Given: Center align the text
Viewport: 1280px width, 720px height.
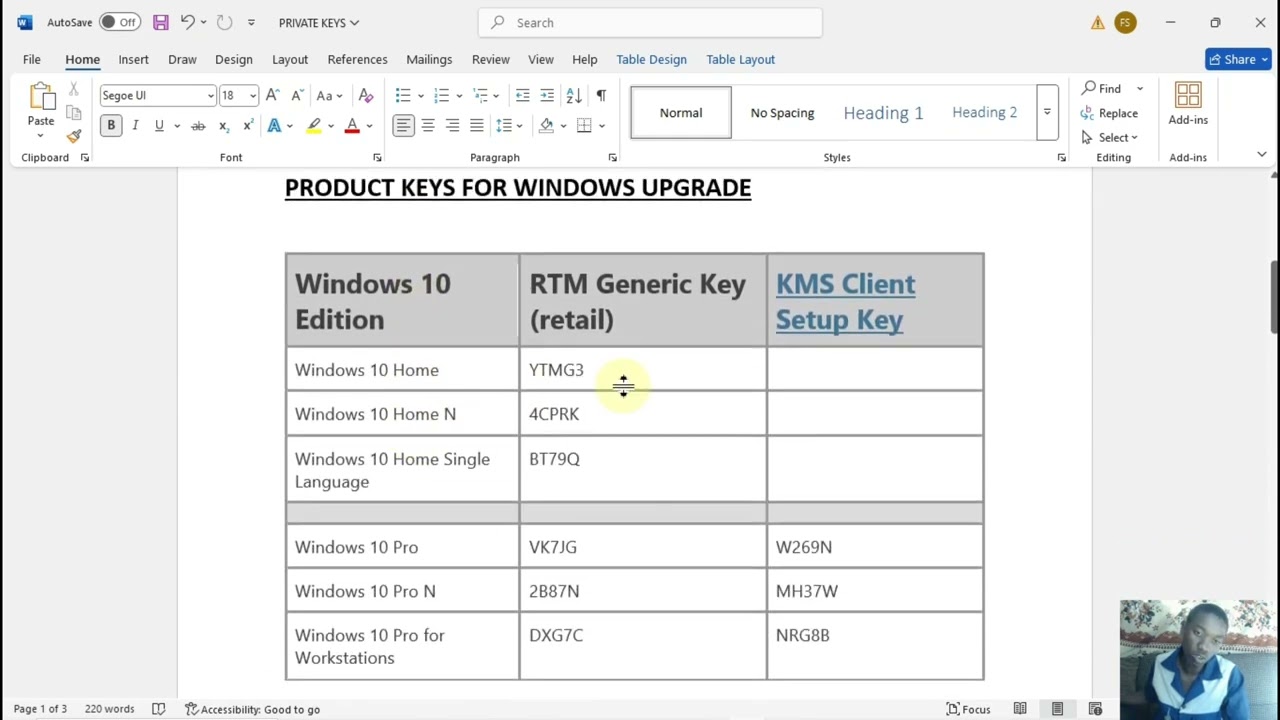Looking at the screenshot, I should tap(428, 125).
